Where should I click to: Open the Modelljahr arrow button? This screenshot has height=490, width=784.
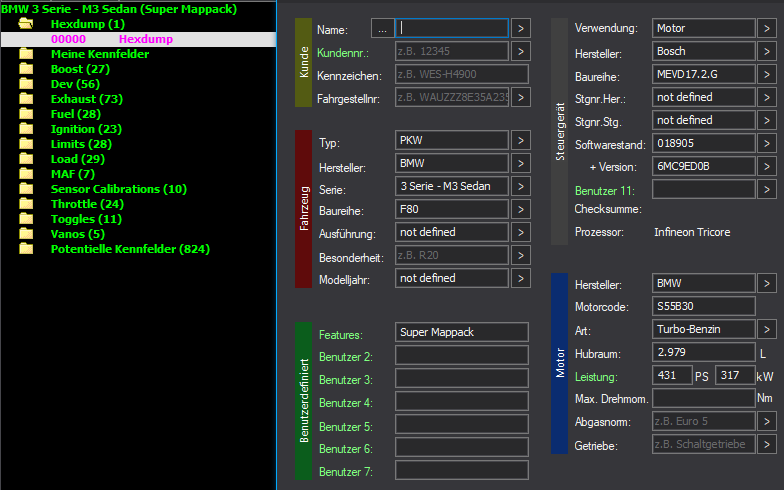[520, 278]
